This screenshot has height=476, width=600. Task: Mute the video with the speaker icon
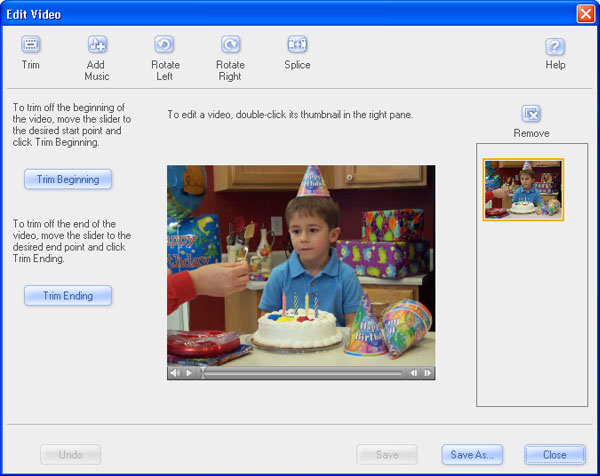click(x=175, y=373)
